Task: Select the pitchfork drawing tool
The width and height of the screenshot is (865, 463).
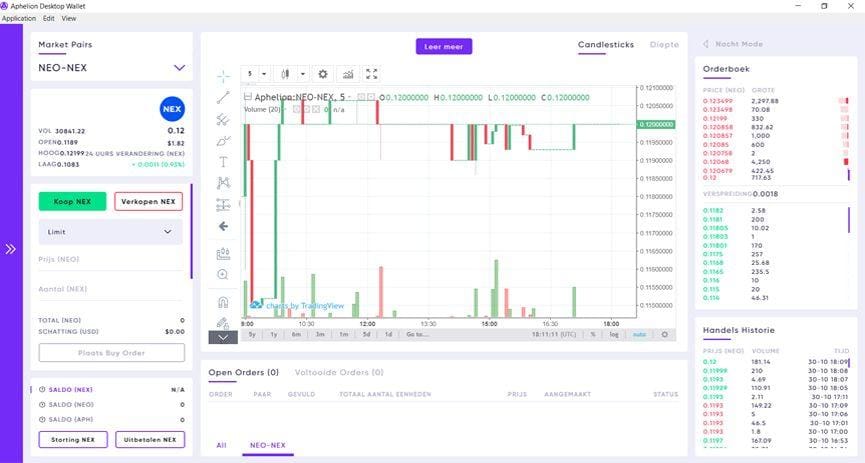Action: tap(223, 119)
